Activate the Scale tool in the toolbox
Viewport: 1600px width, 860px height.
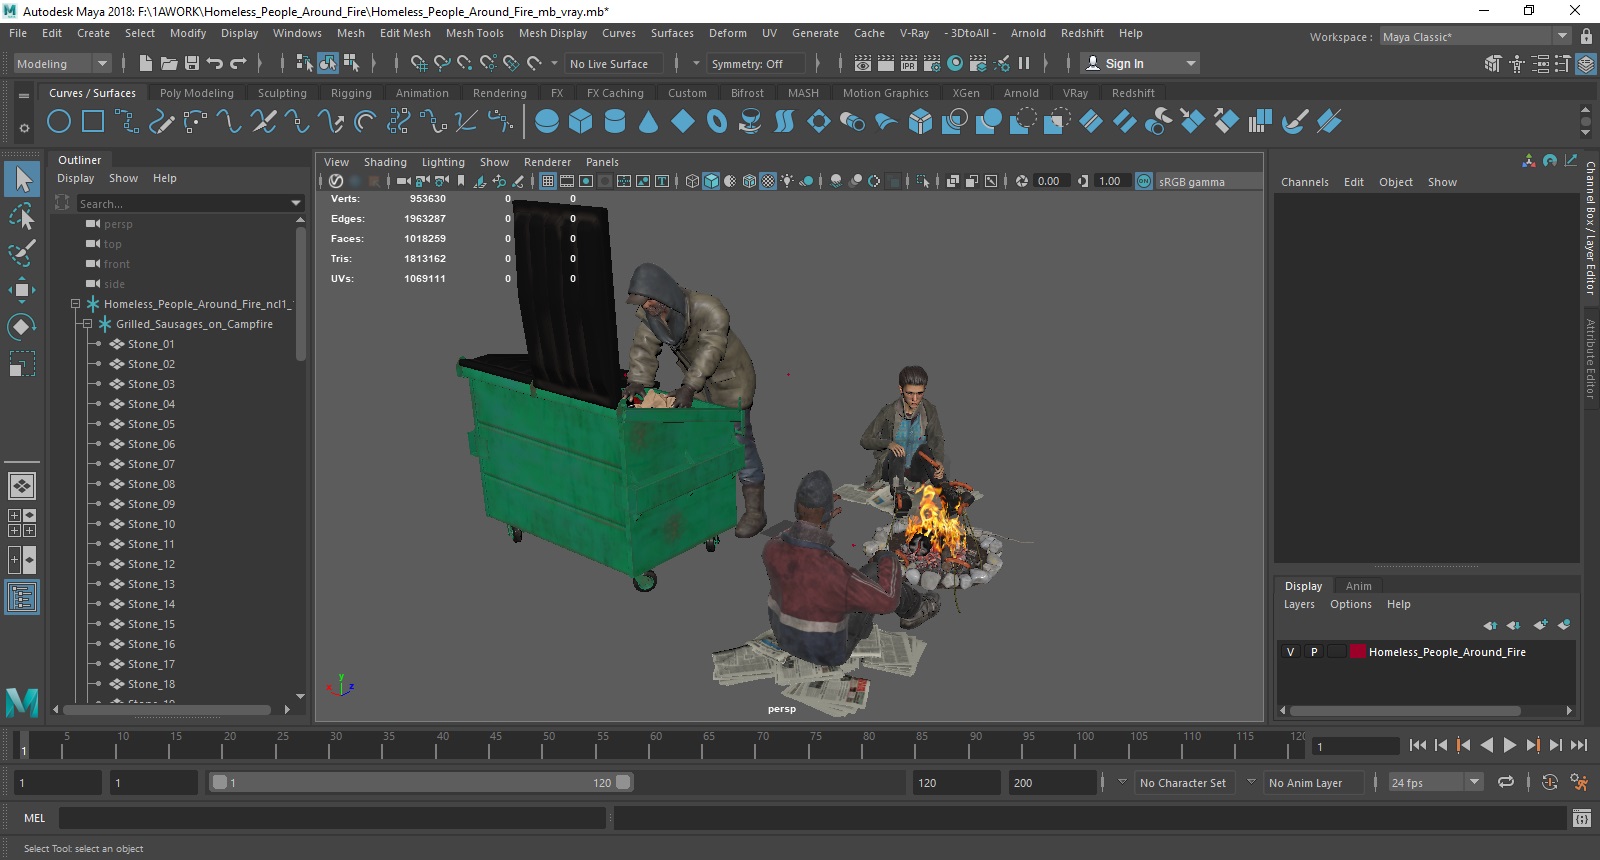coord(22,364)
